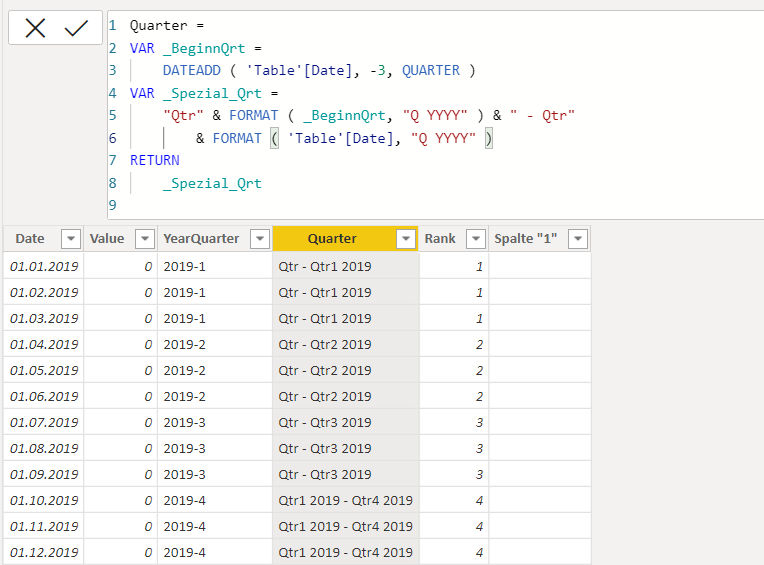
Task: Select the date cell 01.06.2019
Action: 43,396
